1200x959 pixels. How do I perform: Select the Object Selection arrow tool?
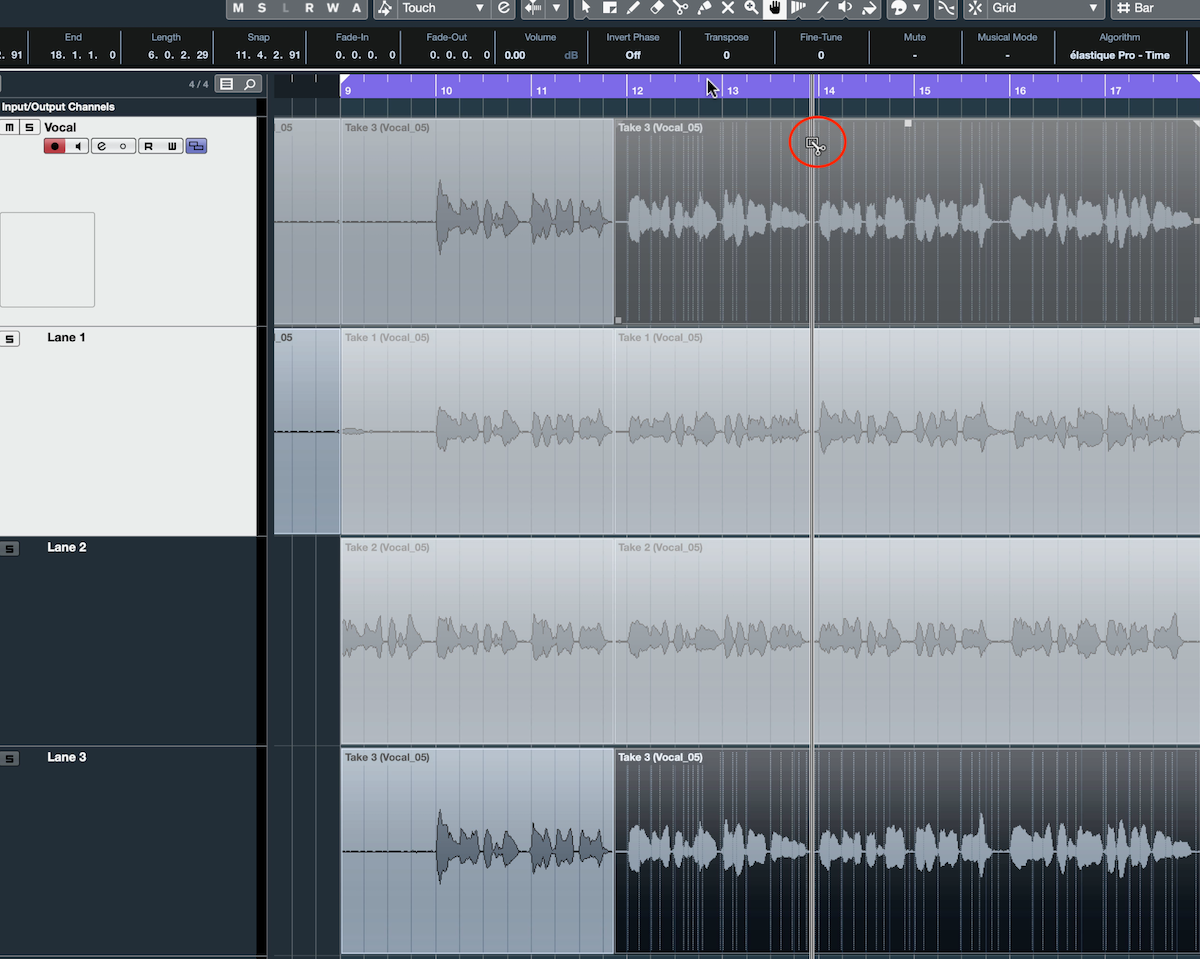pos(586,8)
